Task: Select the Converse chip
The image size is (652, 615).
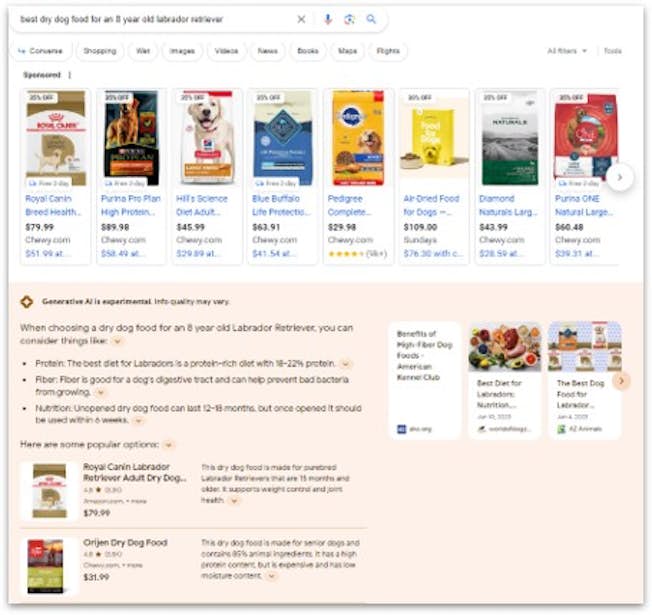Action: click(x=41, y=51)
